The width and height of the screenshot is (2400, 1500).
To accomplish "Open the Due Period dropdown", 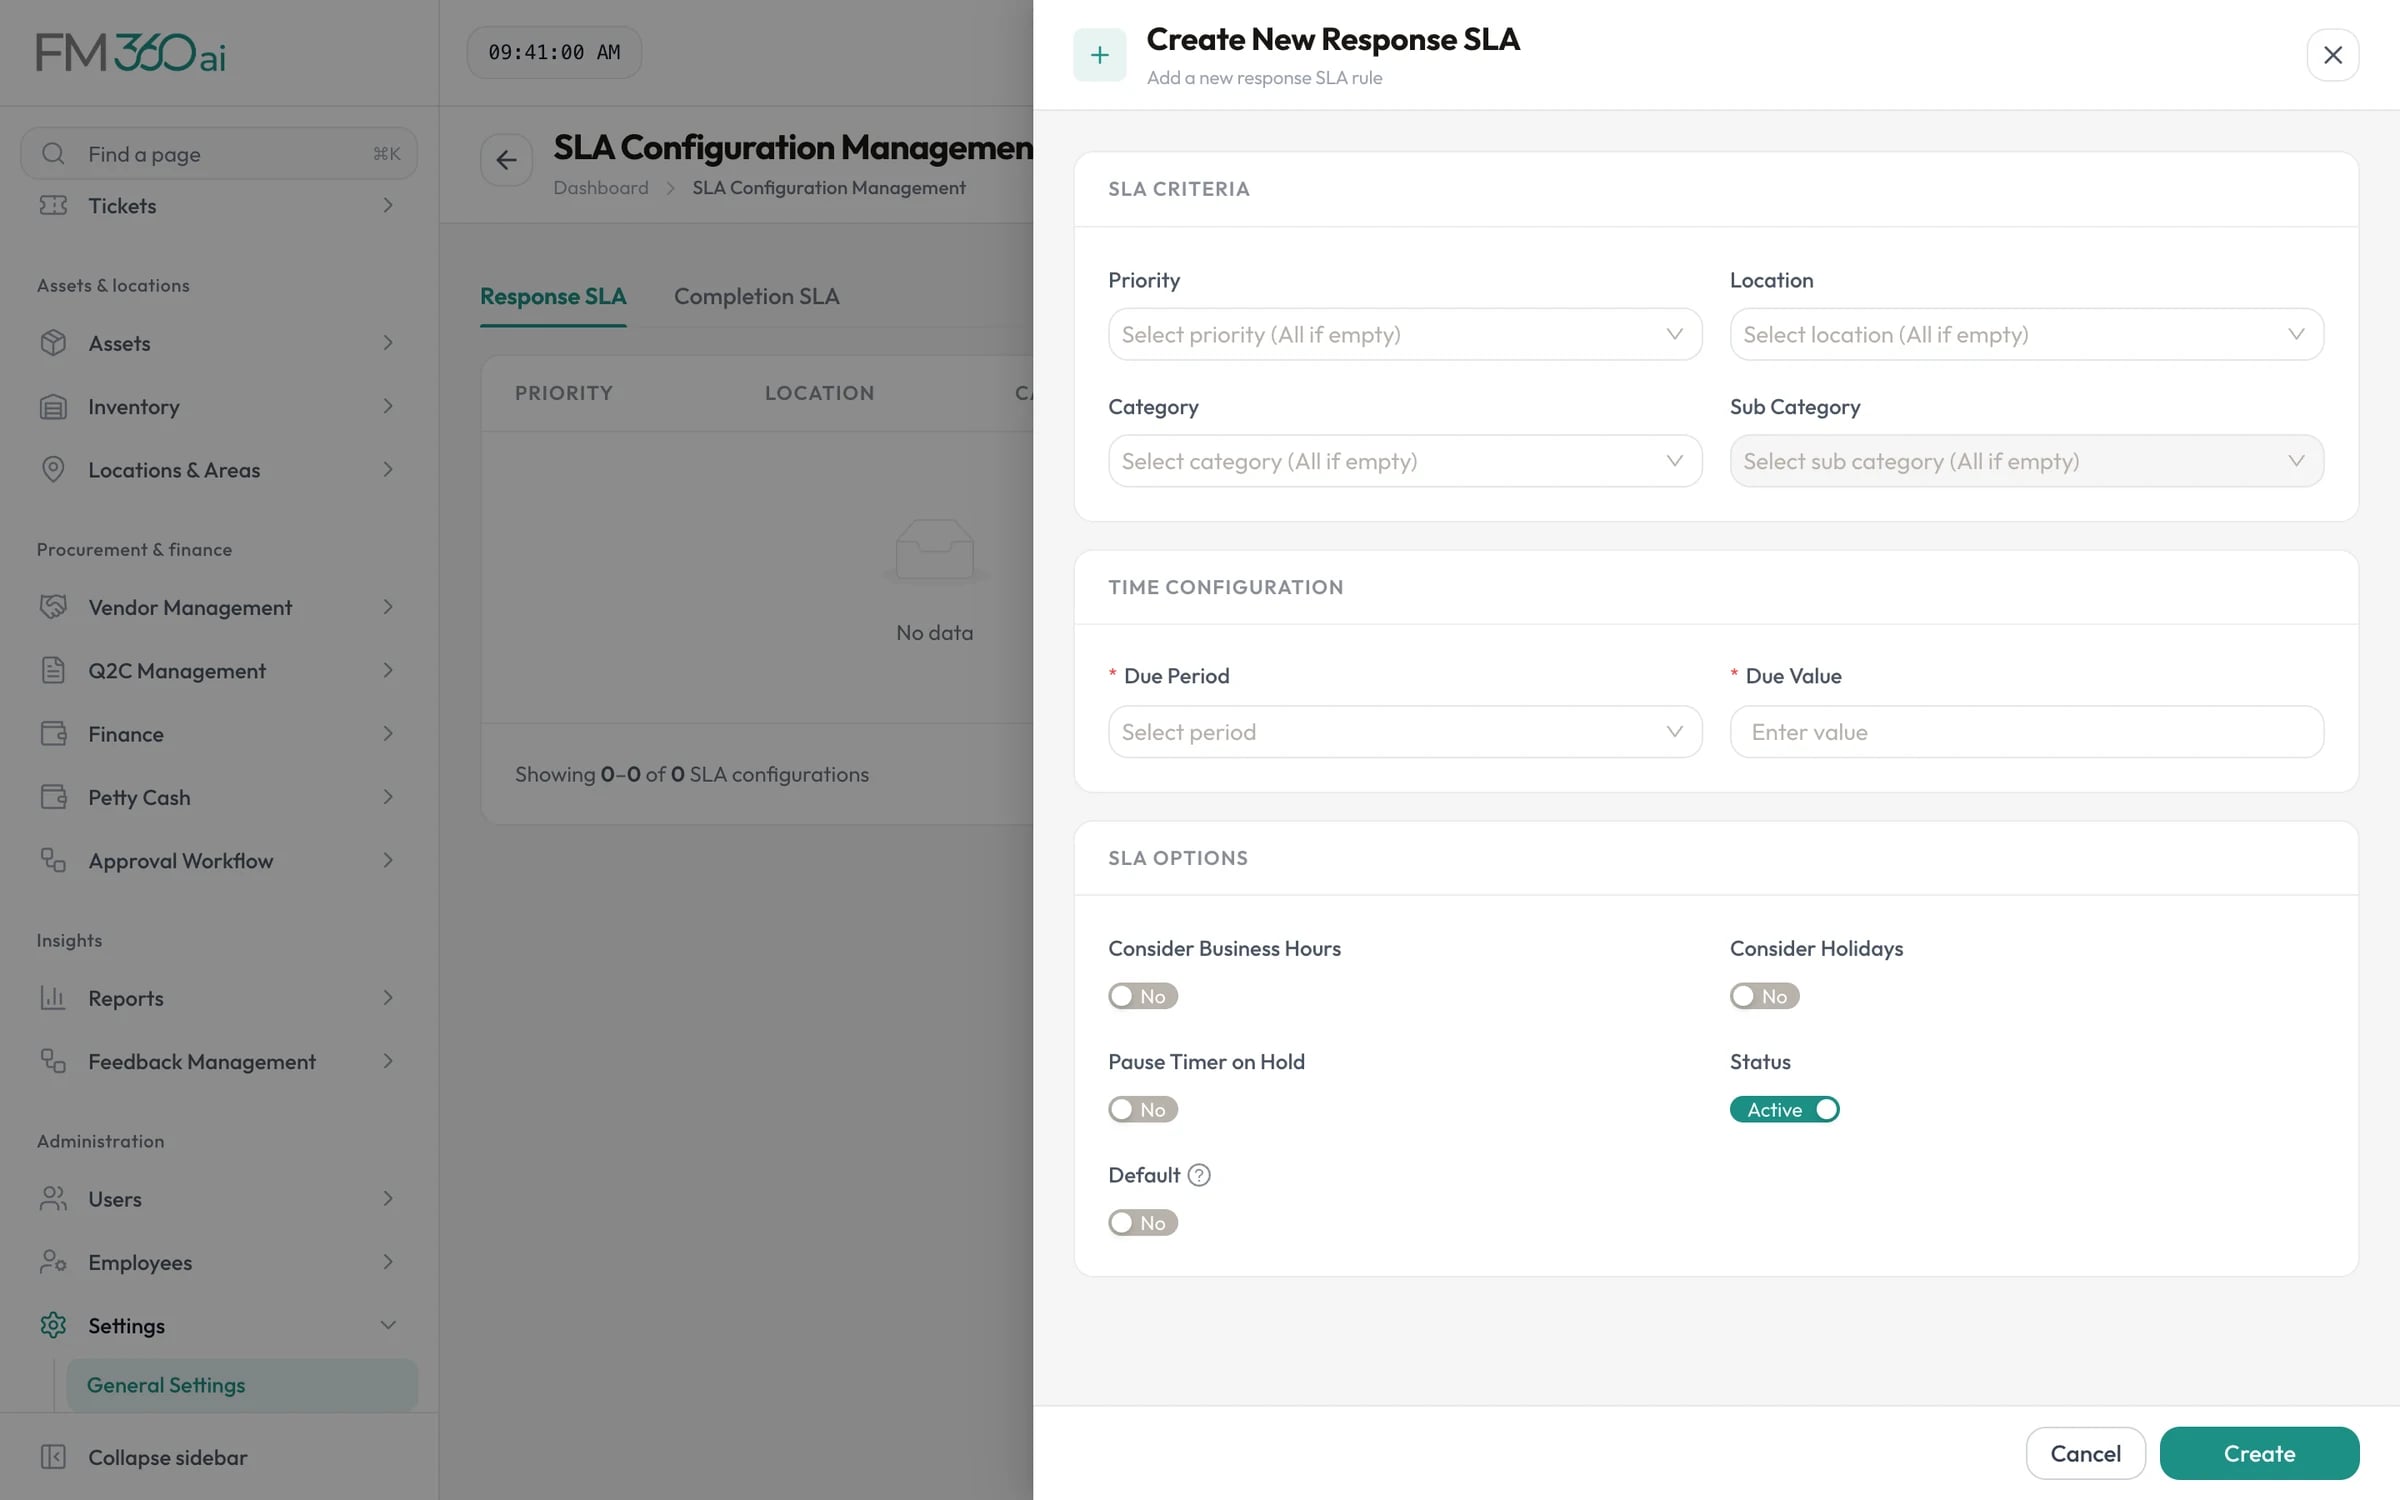I will pyautogui.click(x=1405, y=732).
